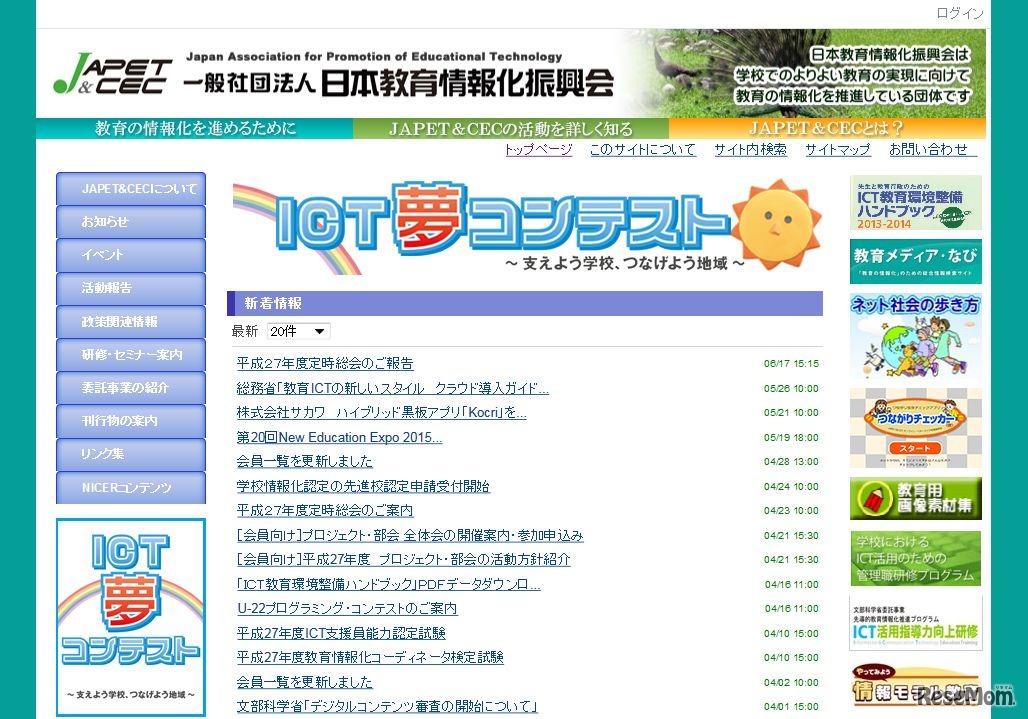Click 教育メディア・なび banner
The image size is (1028, 719).
click(x=915, y=262)
